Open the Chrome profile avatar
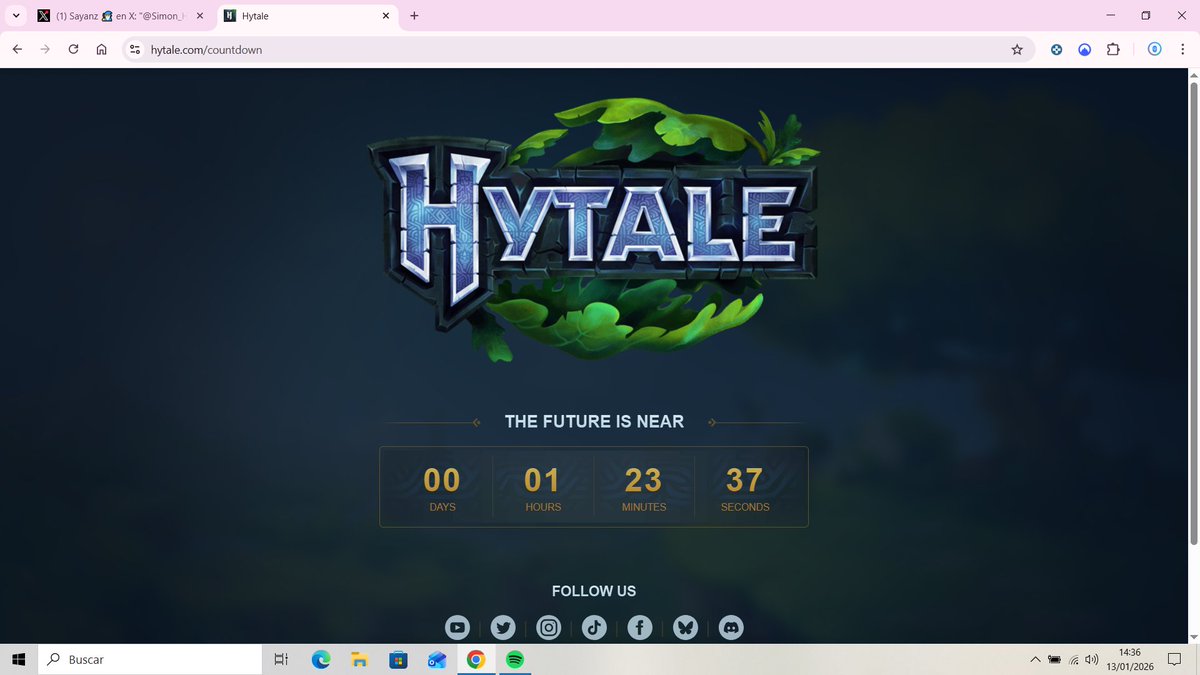Viewport: 1200px width, 675px height. pyautogui.click(x=1154, y=49)
